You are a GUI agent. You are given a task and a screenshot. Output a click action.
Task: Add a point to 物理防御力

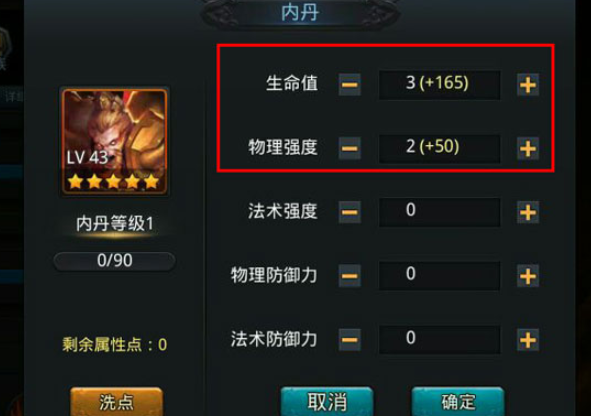click(528, 276)
